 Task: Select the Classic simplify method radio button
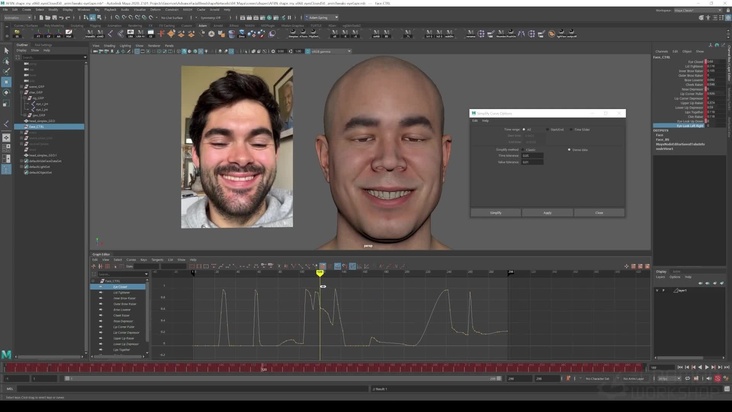click(523, 150)
